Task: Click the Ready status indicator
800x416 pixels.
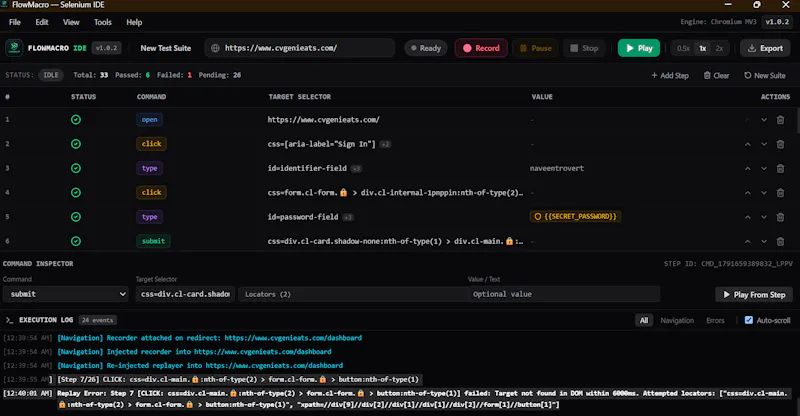Action: pos(426,48)
